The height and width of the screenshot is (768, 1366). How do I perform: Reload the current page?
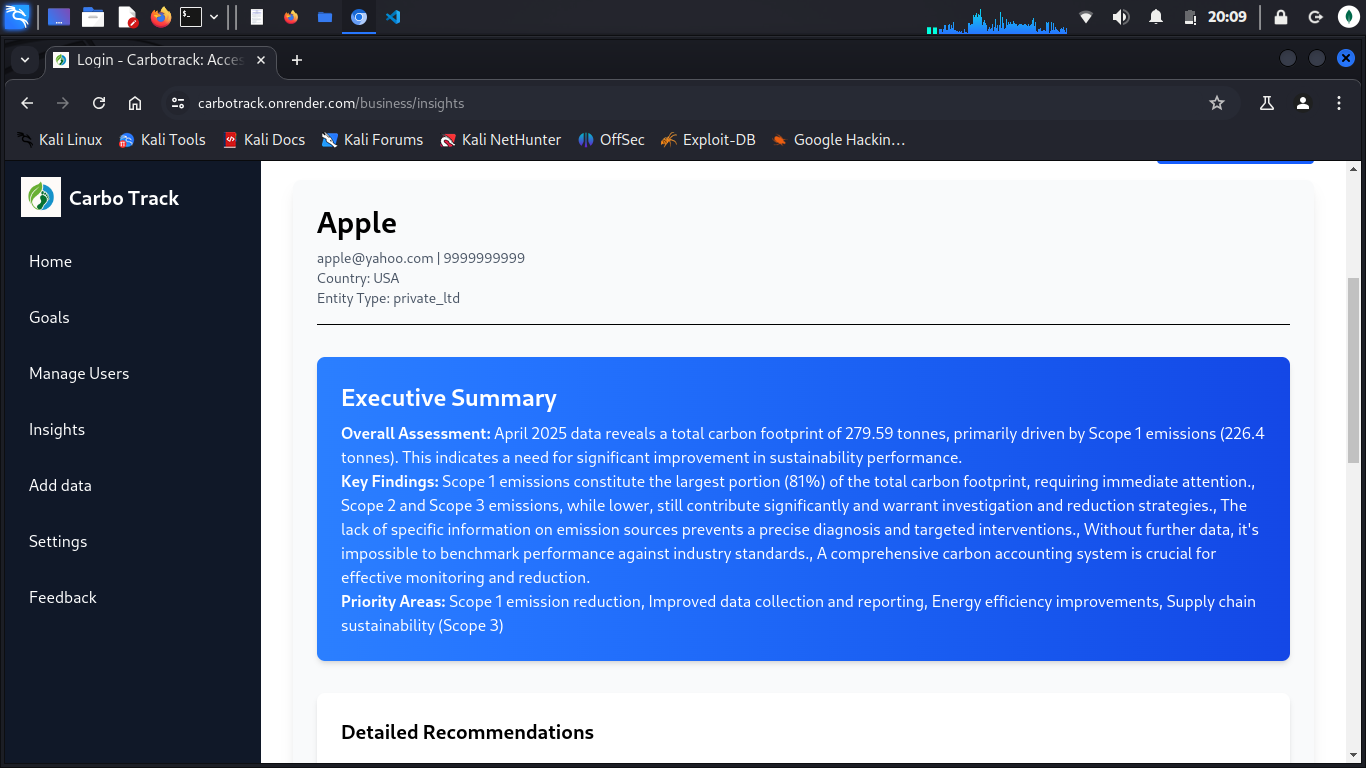(99, 103)
